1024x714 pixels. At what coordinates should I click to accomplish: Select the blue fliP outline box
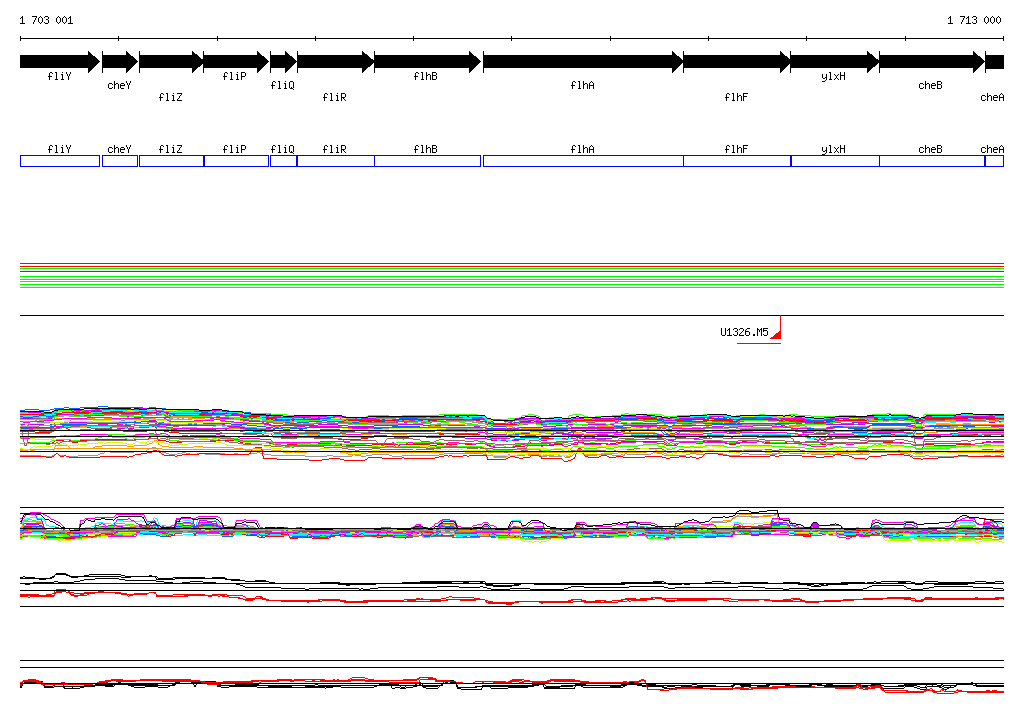[236, 161]
